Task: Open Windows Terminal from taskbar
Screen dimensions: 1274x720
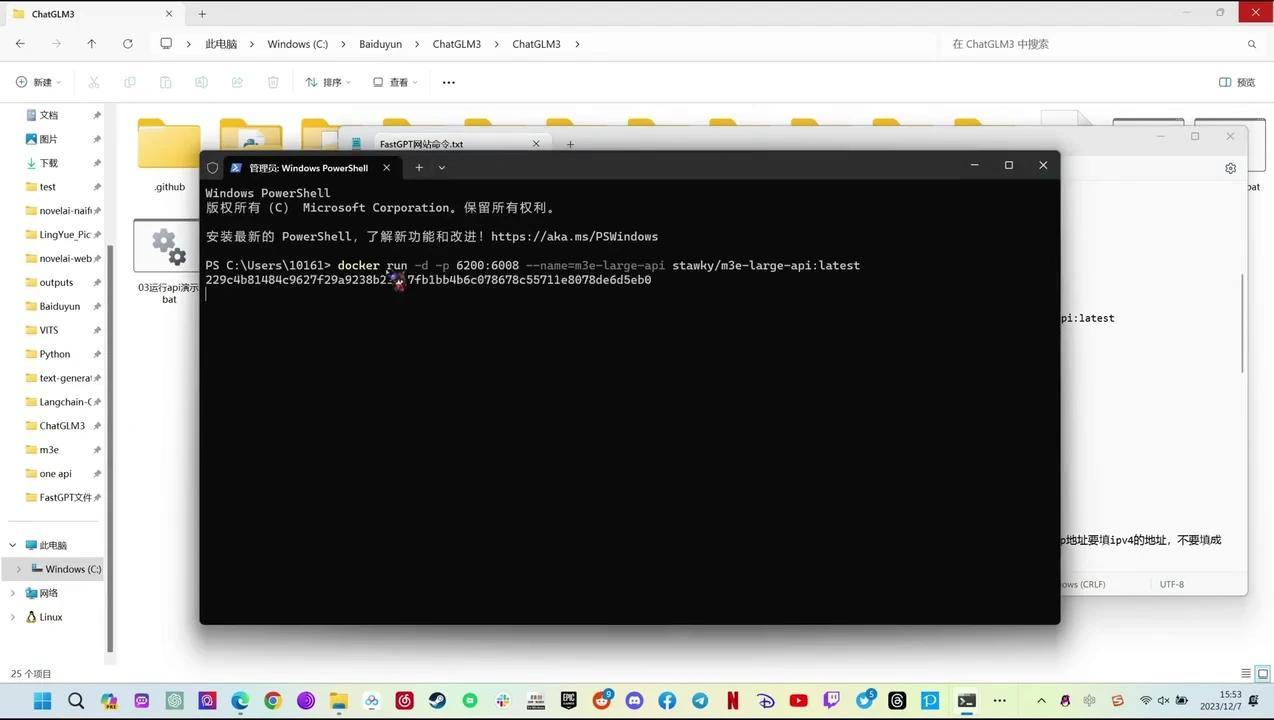Action: pyautogui.click(x=966, y=701)
